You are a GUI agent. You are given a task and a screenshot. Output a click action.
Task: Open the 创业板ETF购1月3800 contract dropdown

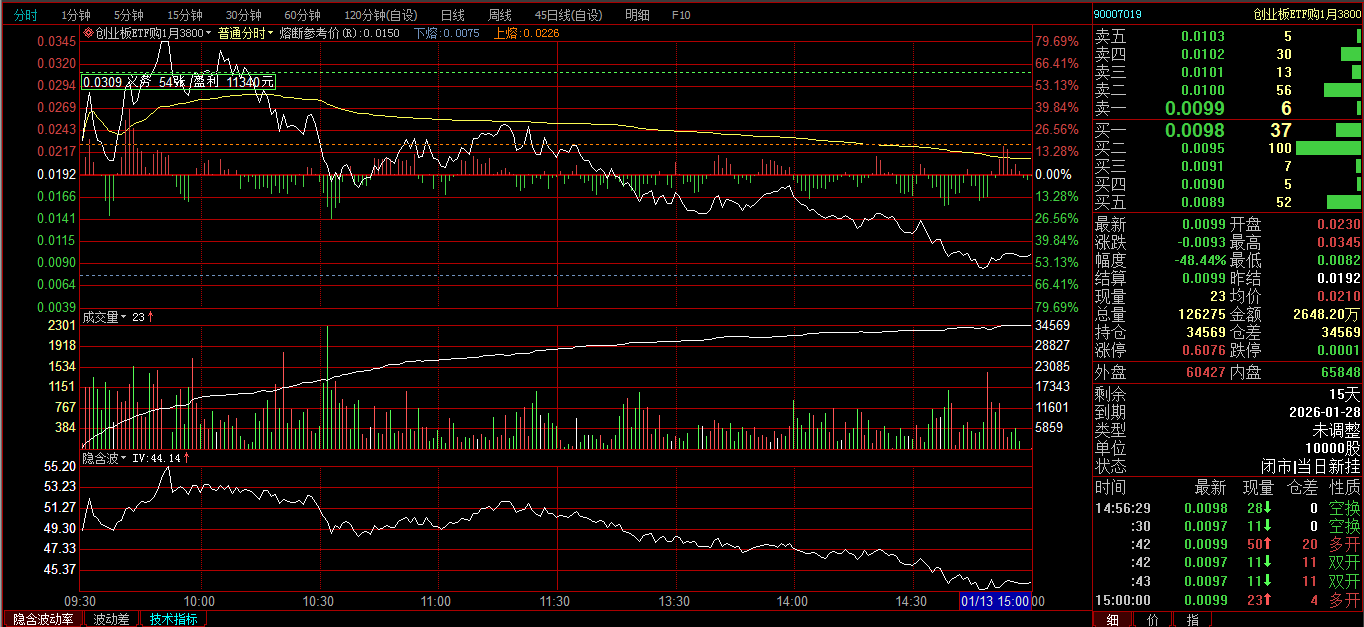[208, 33]
